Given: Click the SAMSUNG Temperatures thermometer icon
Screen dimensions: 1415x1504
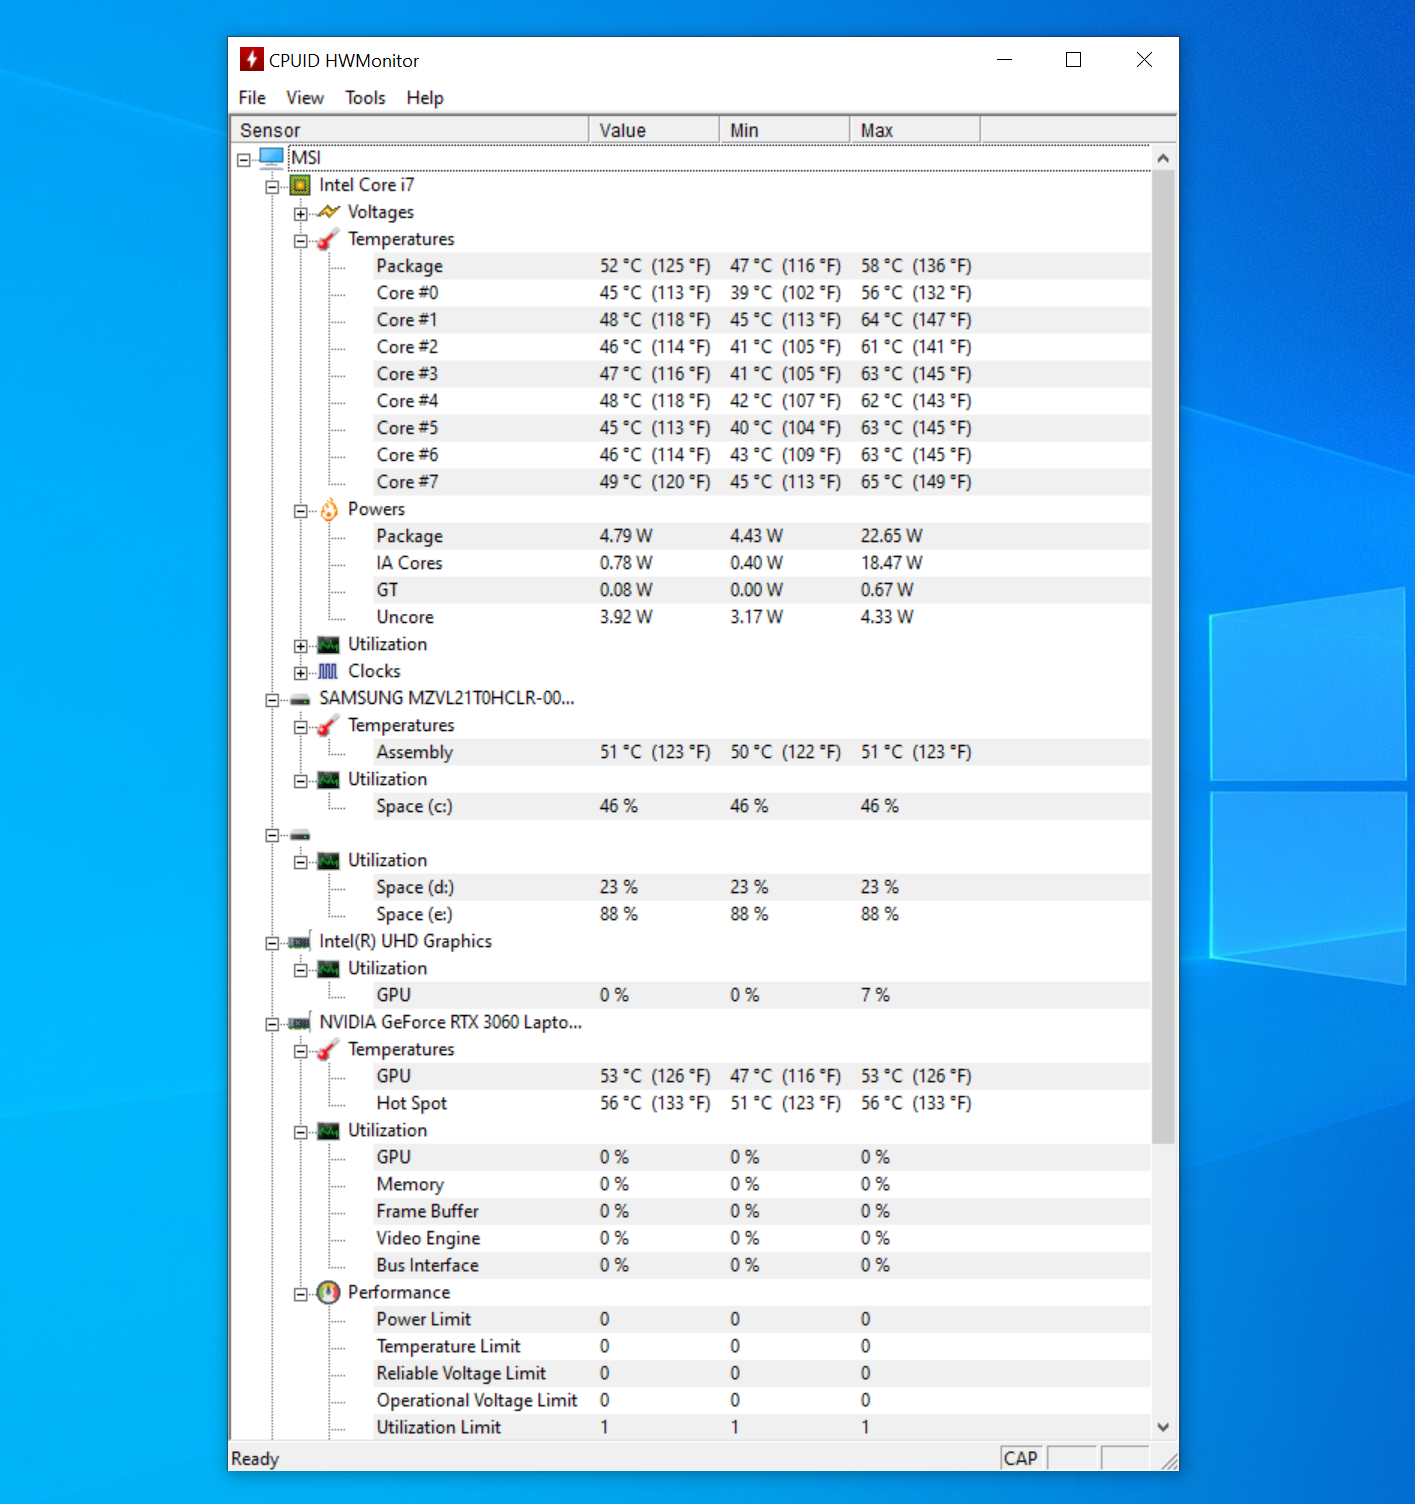Looking at the screenshot, I should point(328,725).
